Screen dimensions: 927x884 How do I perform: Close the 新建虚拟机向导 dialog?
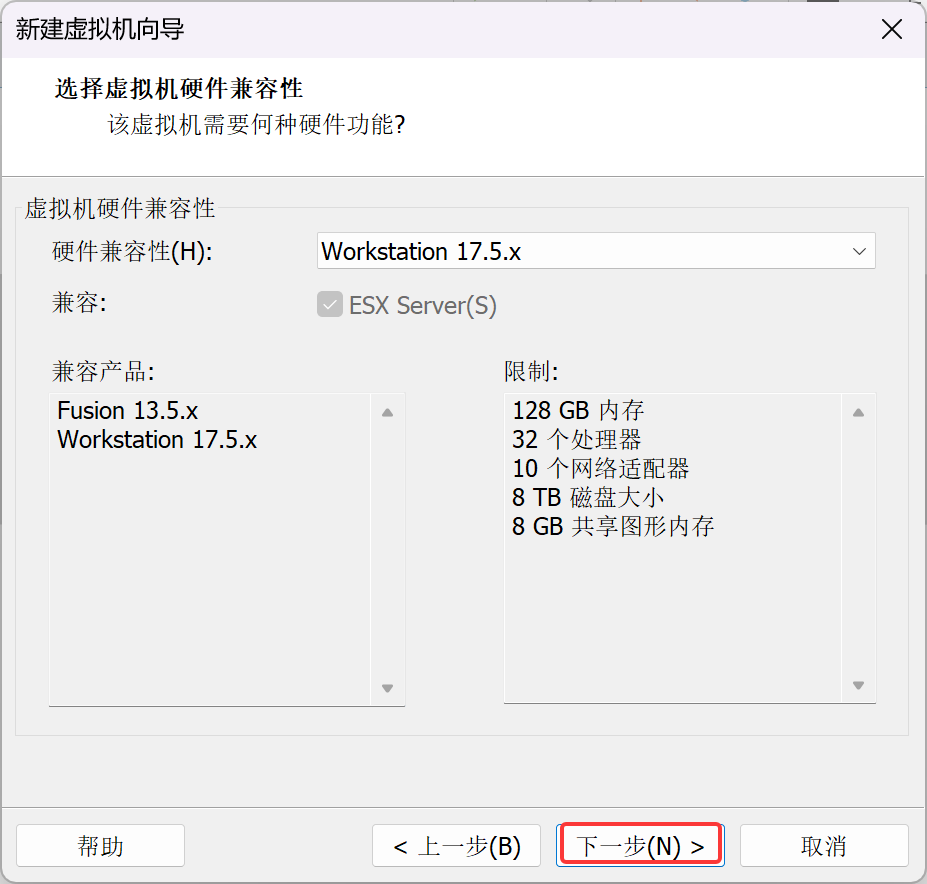(892, 29)
